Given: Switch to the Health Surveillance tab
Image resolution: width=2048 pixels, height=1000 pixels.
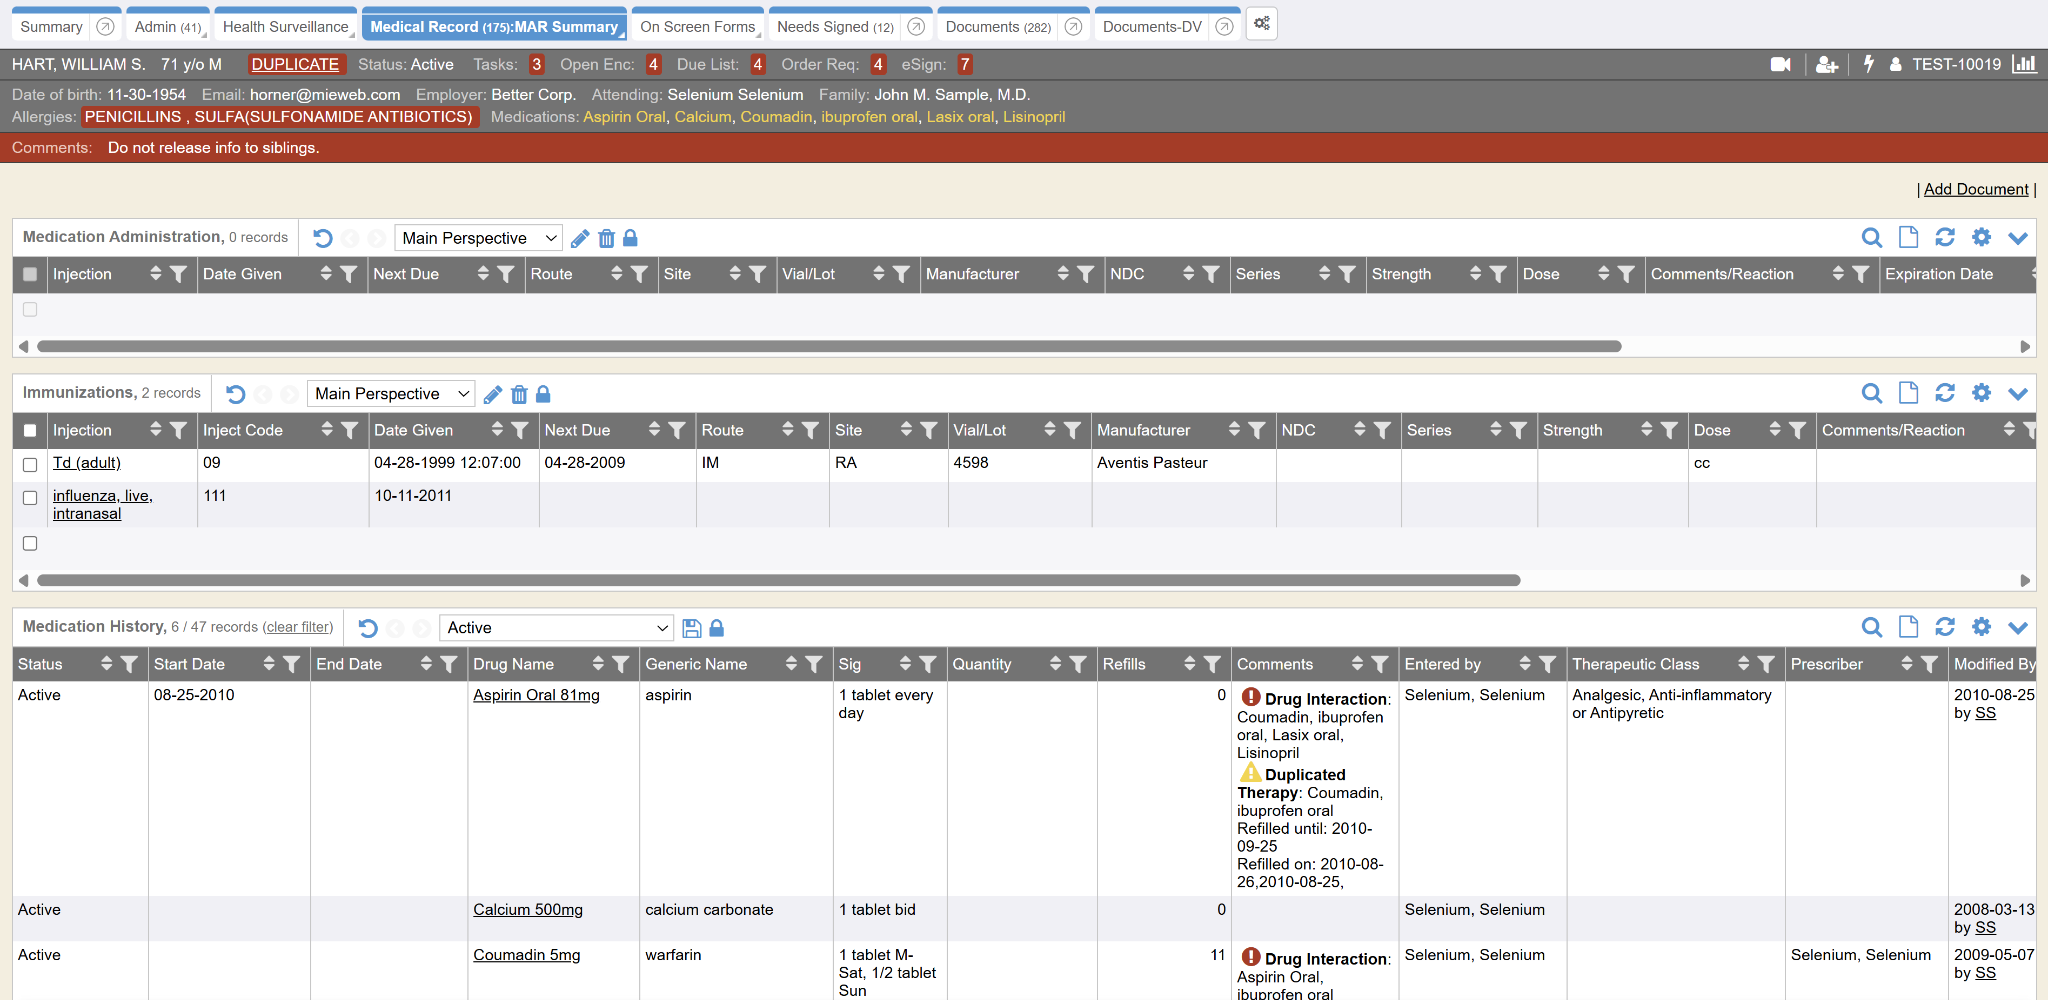Looking at the screenshot, I should (x=285, y=27).
